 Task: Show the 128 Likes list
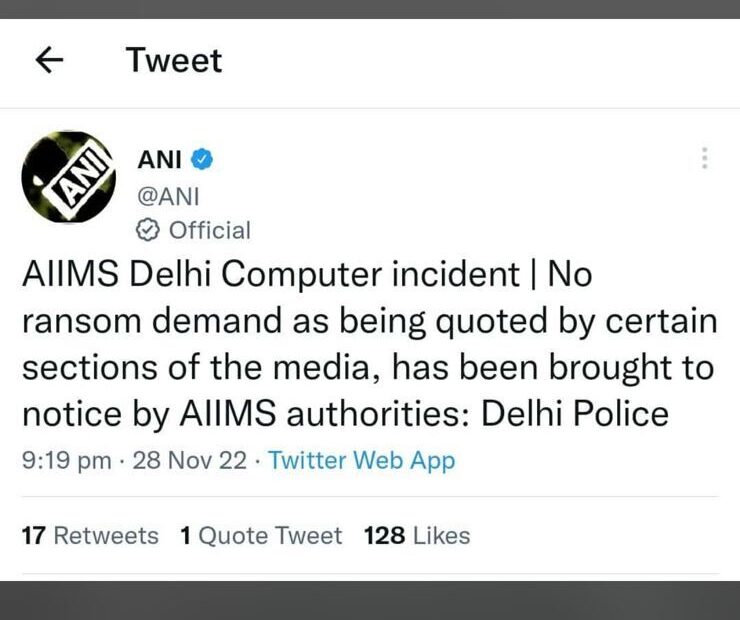[417, 536]
